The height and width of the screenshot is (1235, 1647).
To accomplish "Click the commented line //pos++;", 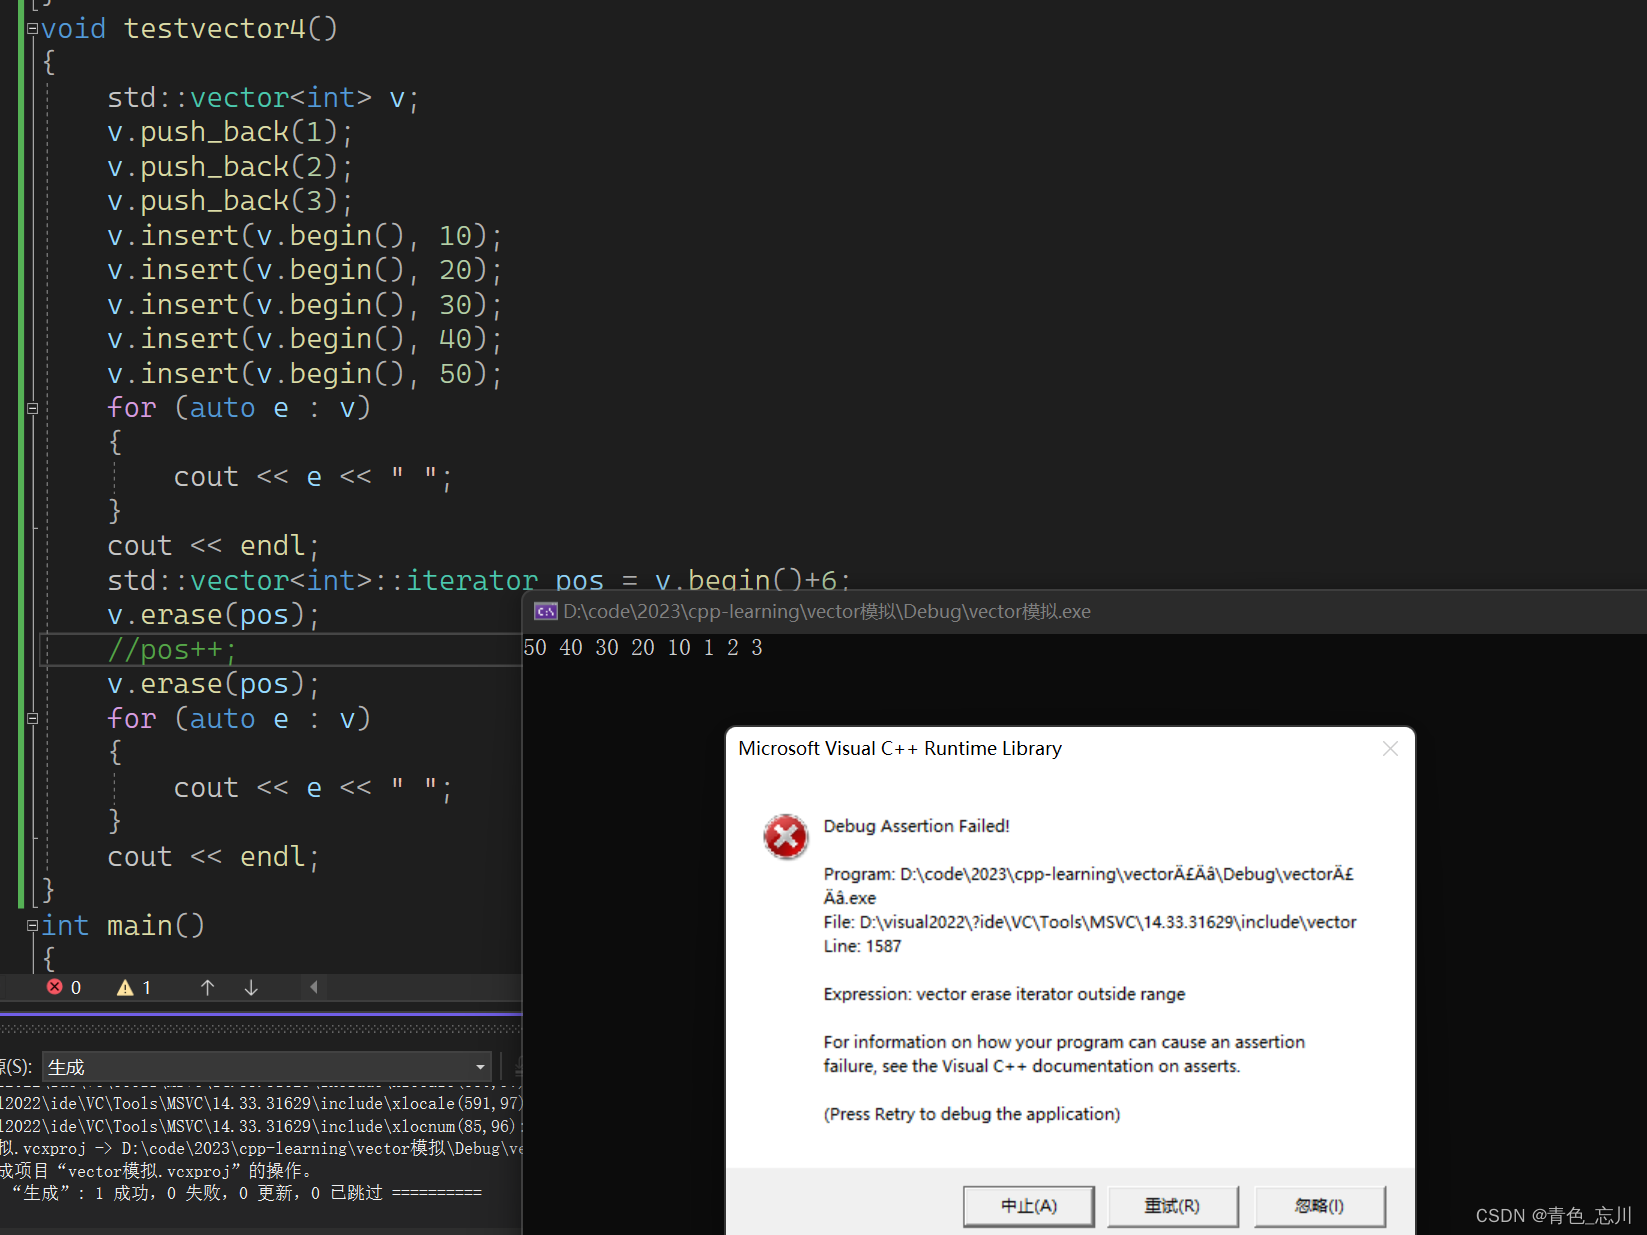I will click(172, 650).
